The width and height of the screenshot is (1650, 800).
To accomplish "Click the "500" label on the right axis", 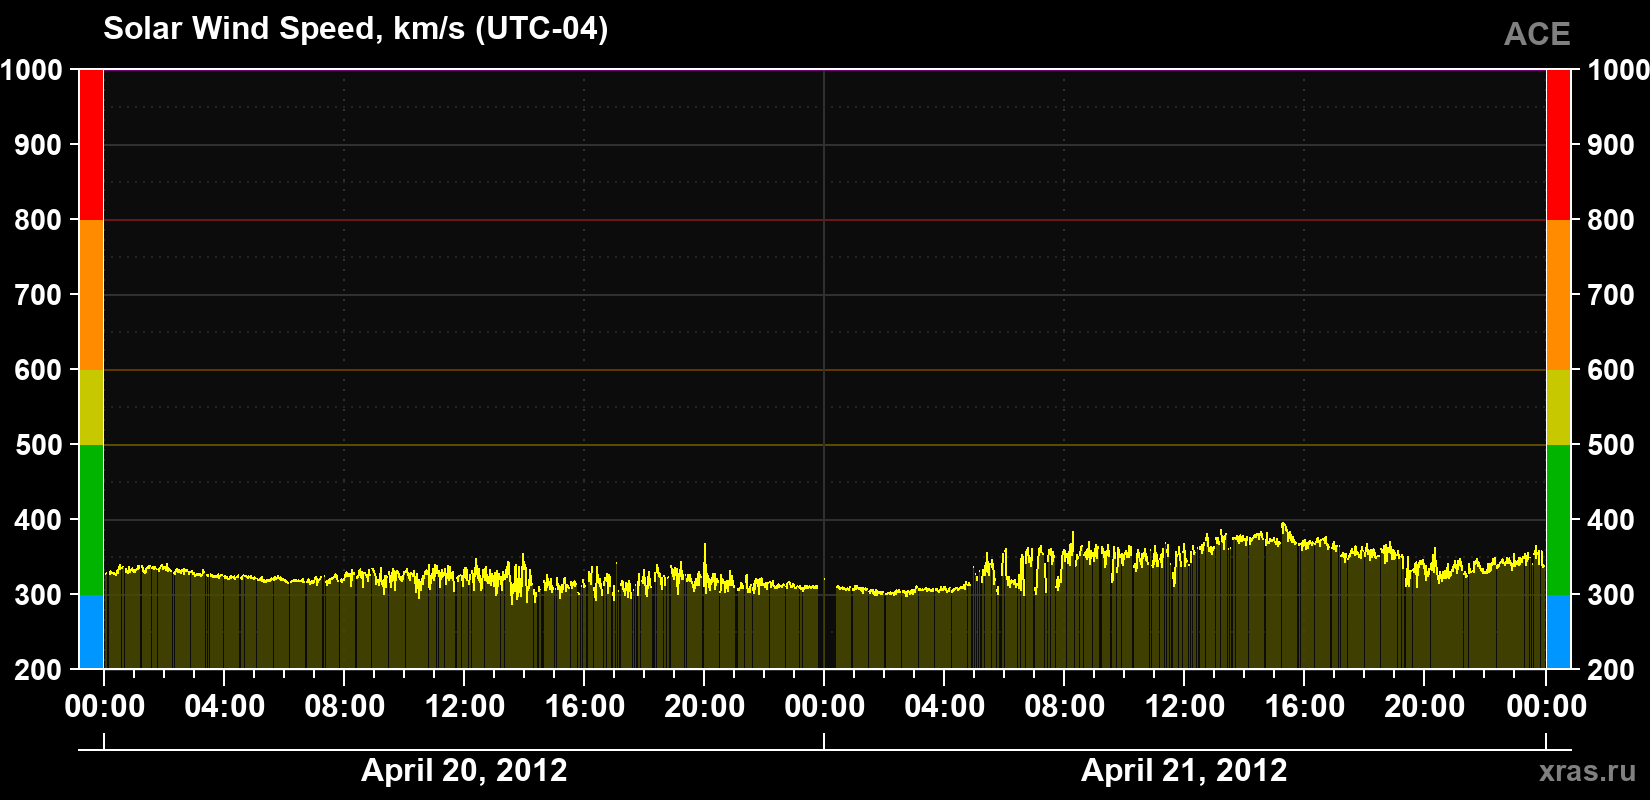I will click(1611, 445).
